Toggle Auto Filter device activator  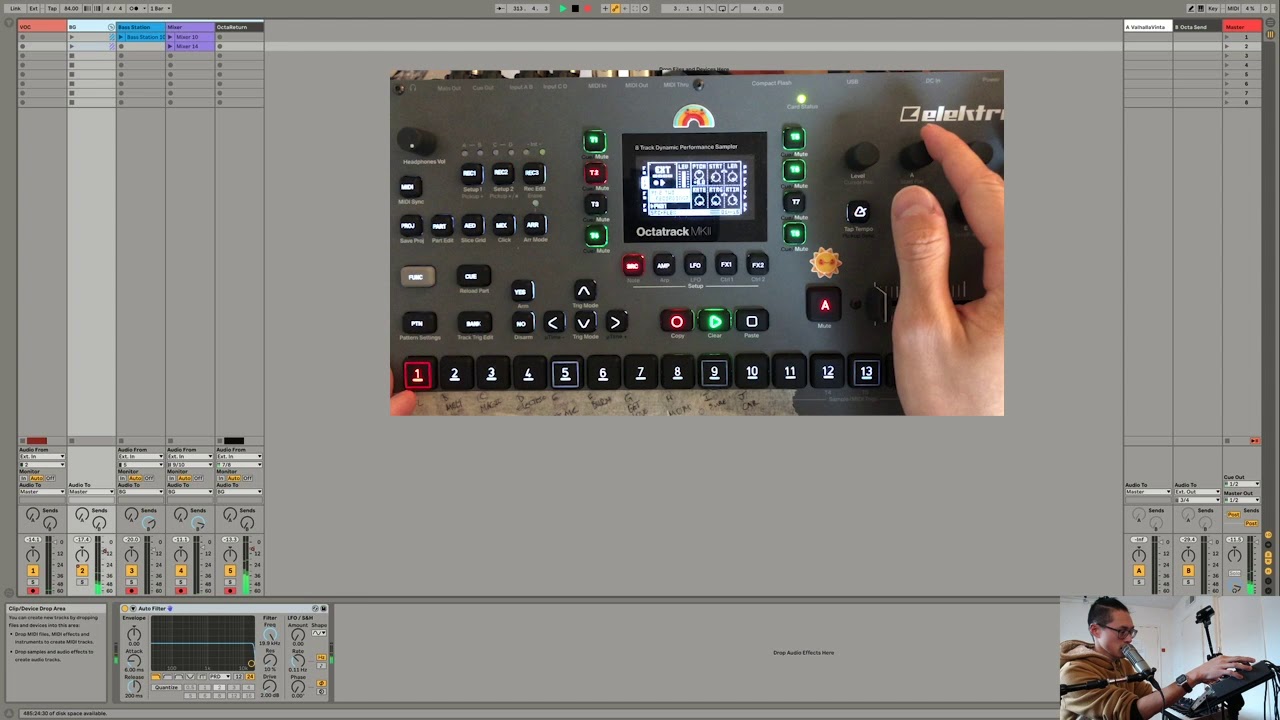tap(127, 608)
